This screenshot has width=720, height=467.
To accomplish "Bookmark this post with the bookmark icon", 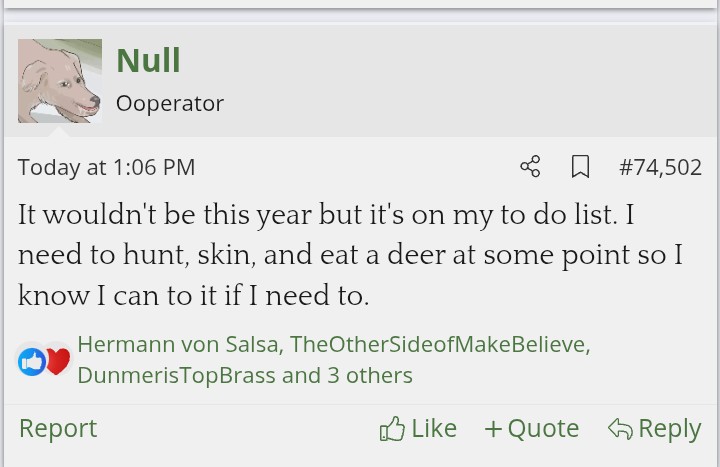I will click(x=580, y=167).
